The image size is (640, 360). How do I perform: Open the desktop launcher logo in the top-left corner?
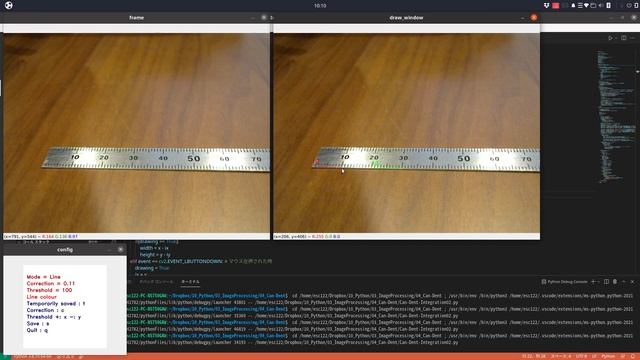(x=9, y=5)
